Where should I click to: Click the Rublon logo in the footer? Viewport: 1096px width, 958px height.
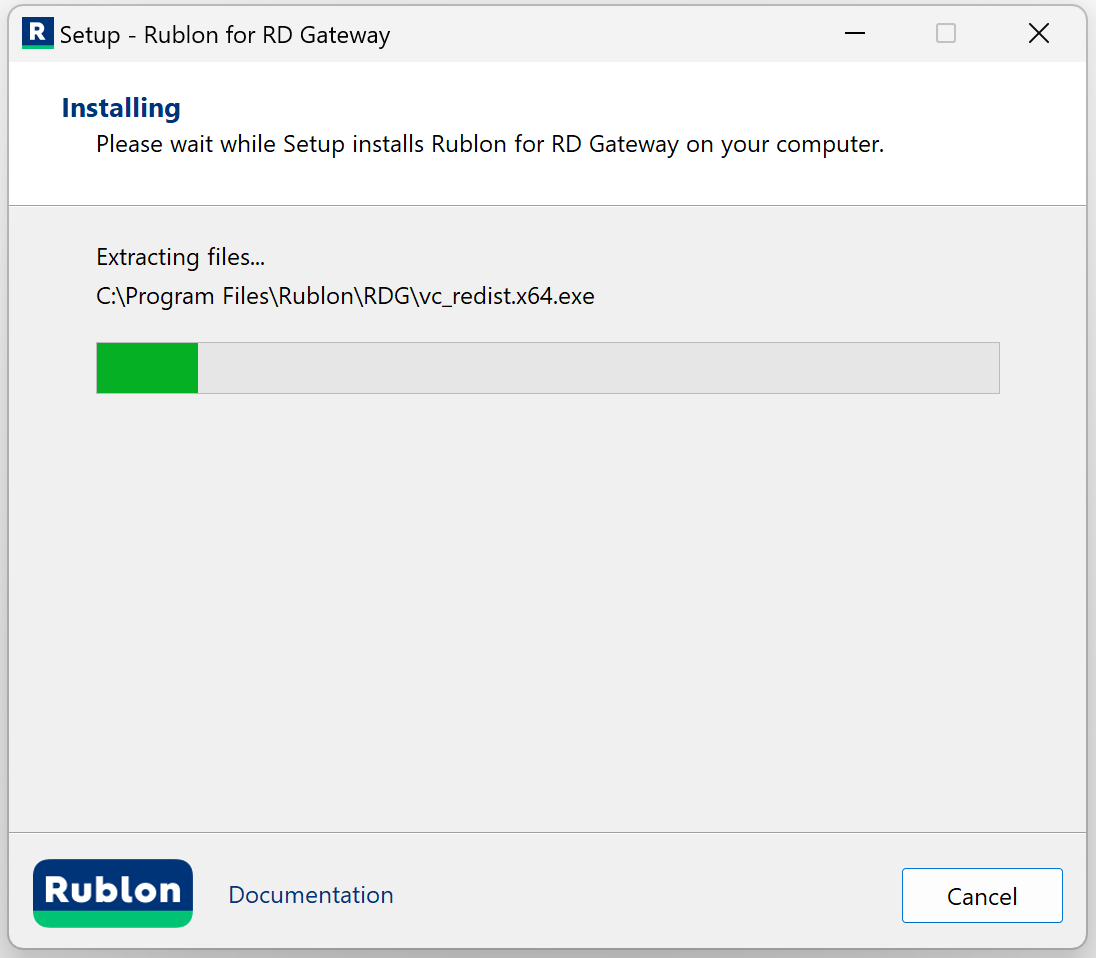point(113,889)
